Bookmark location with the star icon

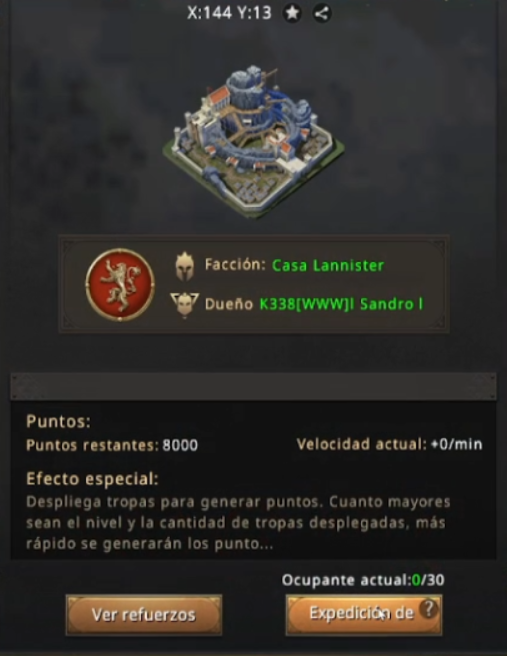click(x=292, y=13)
